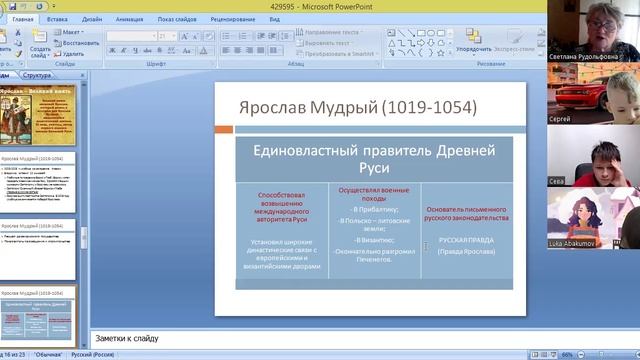Click the font color A button
The width and height of the screenshot is (640, 360).
tap(203, 51)
